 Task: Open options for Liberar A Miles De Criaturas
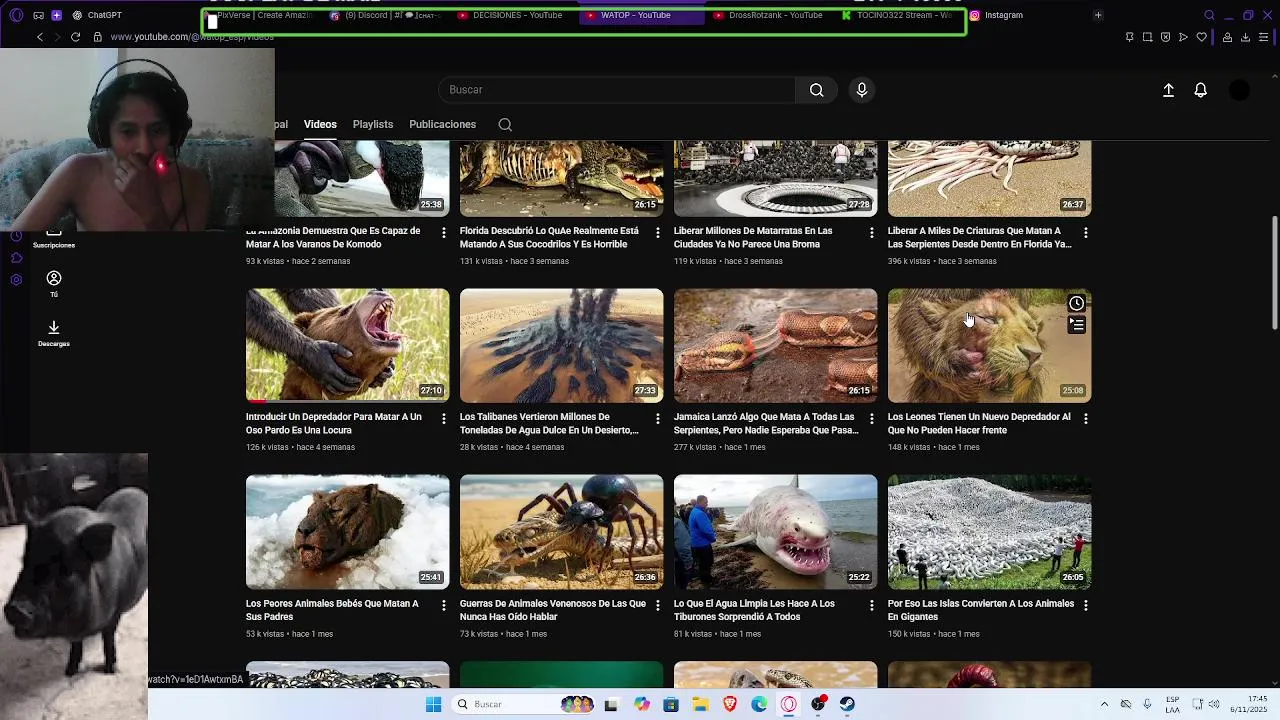pyautogui.click(x=1086, y=232)
